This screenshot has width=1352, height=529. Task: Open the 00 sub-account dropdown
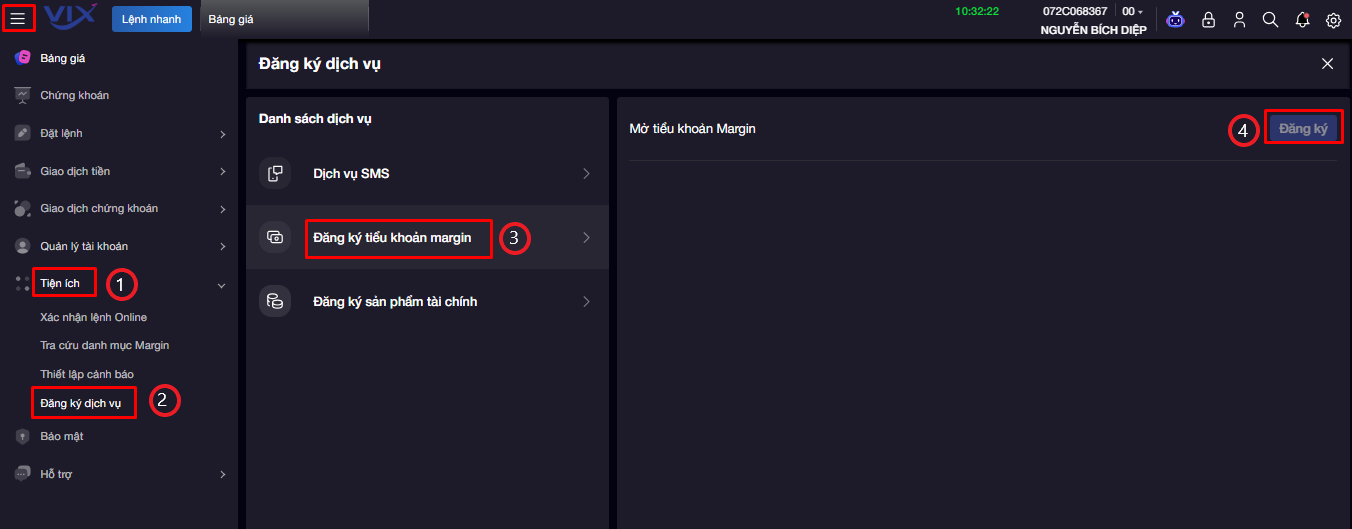(x=1132, y=11)
